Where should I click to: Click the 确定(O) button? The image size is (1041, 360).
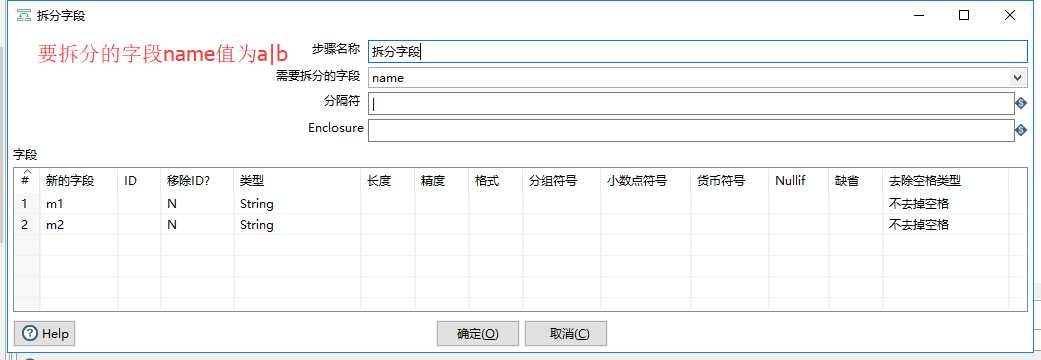478,333
